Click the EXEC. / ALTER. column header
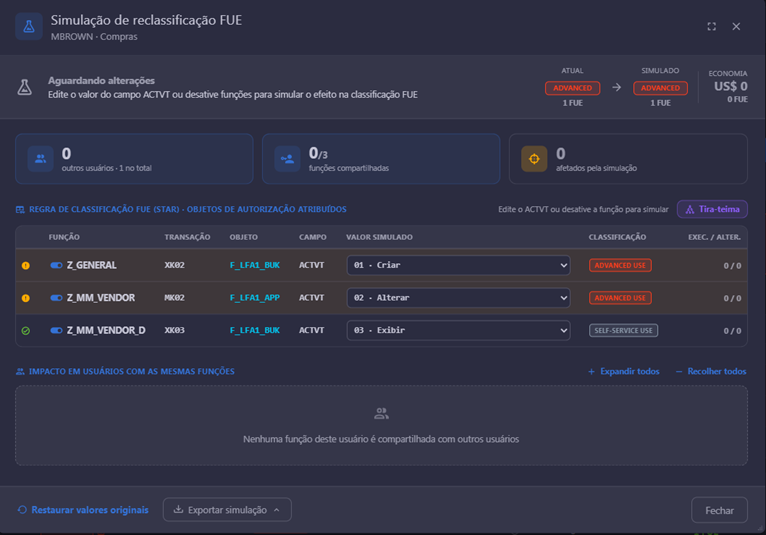This screenshot has width=766, height=535. click(x=714, y=237)
